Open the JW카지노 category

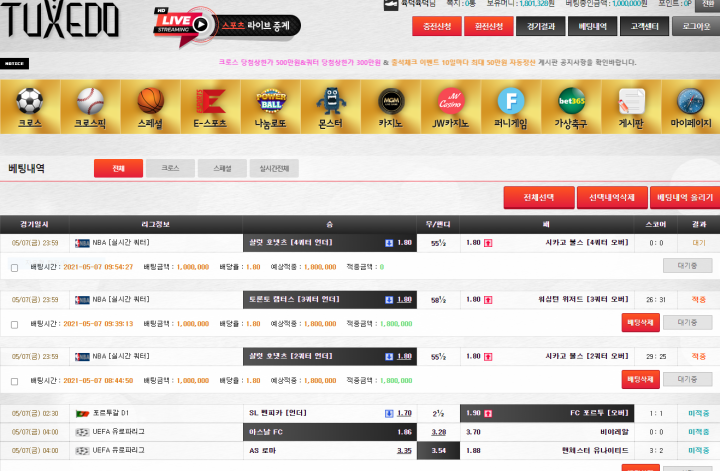451,107
